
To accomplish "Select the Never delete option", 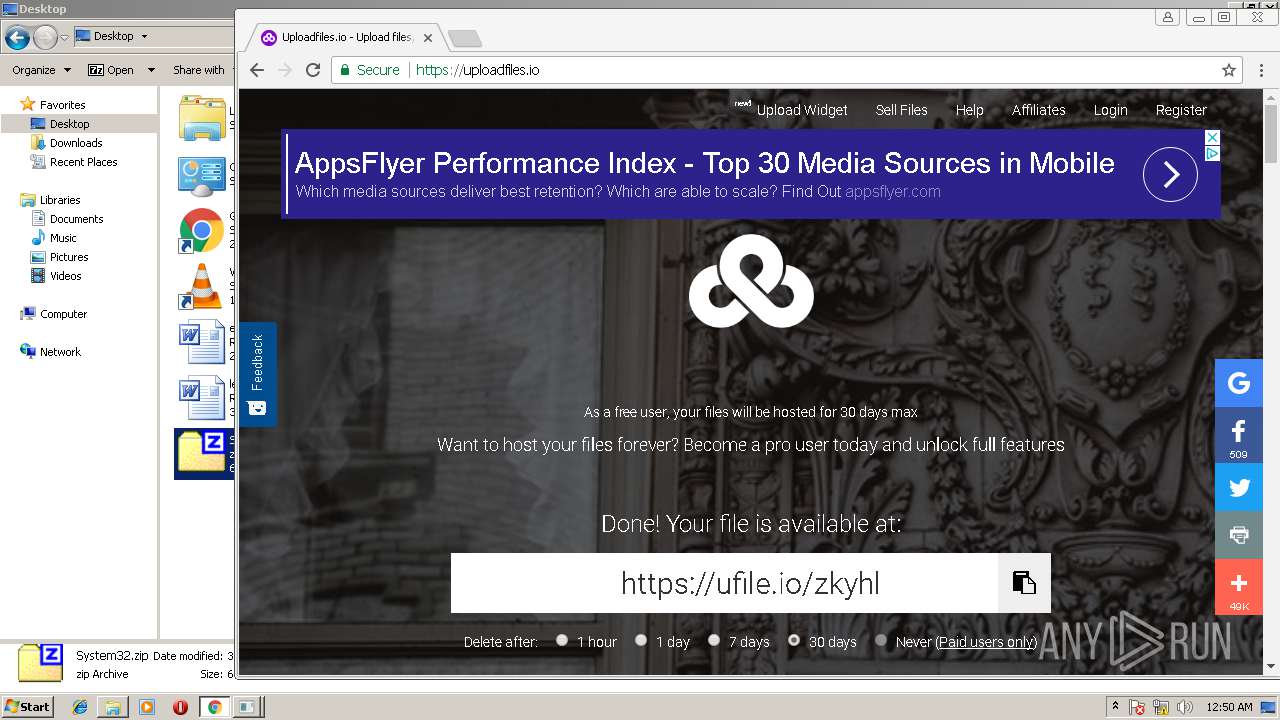I will pos(881,641).
